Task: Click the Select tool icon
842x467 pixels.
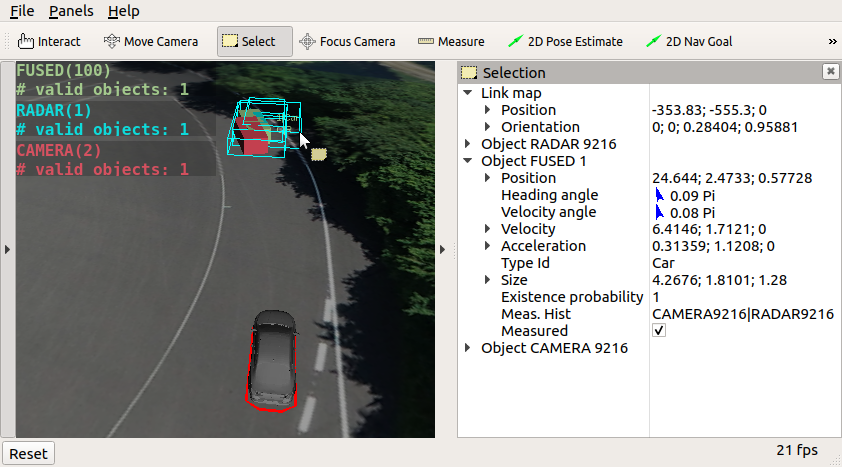Action: (x=230, y=41)
